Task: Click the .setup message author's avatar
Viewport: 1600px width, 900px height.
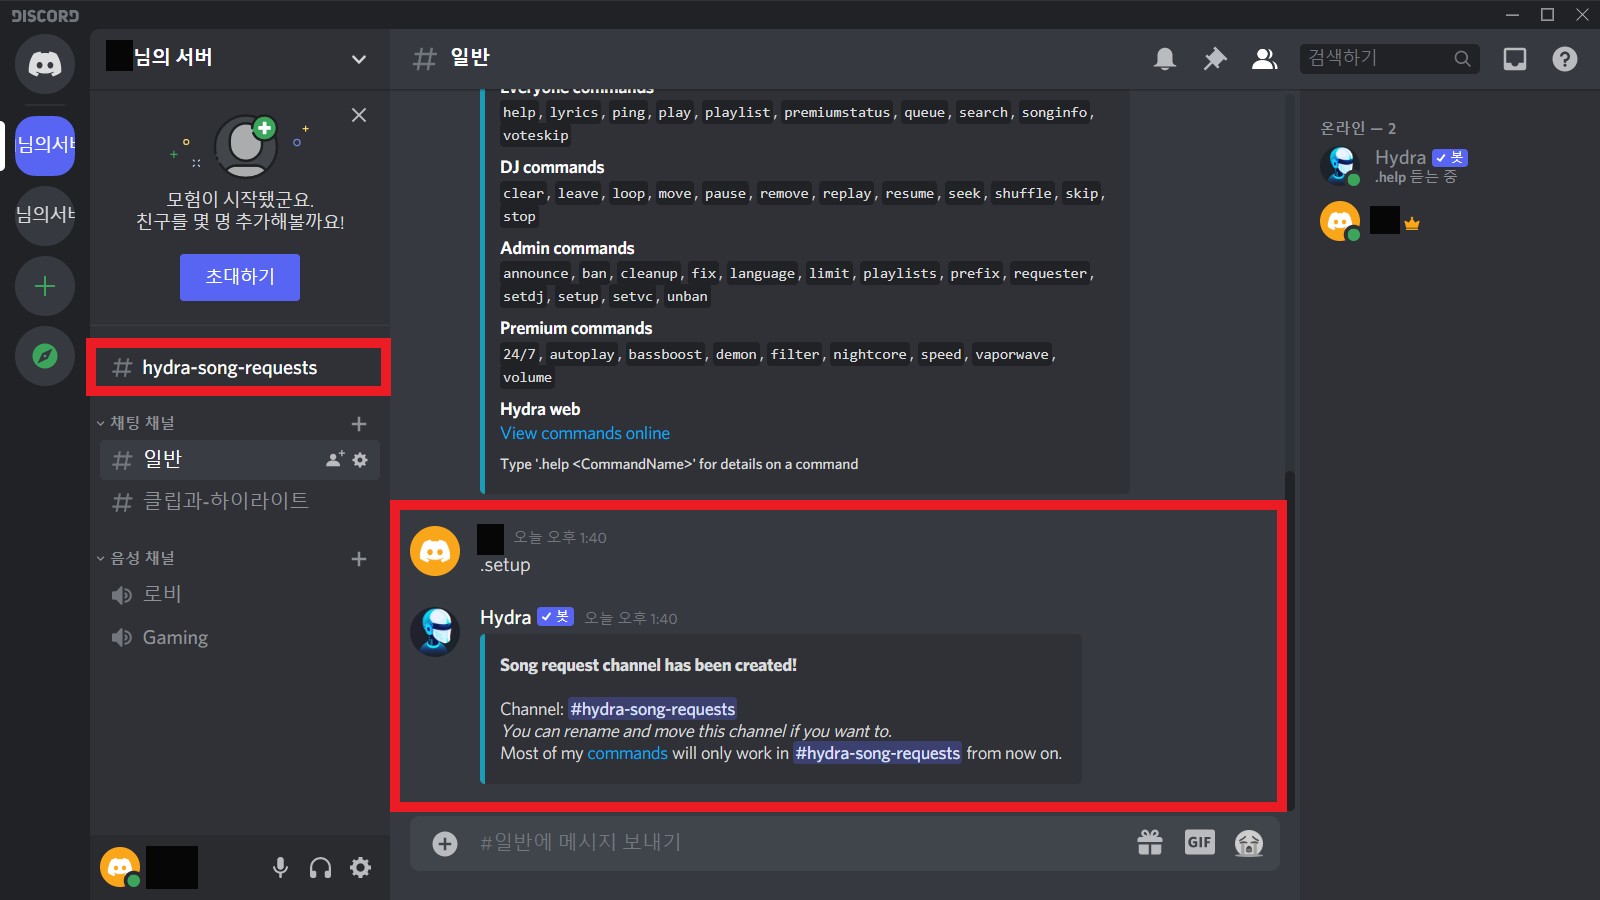Action: (435, 551)
